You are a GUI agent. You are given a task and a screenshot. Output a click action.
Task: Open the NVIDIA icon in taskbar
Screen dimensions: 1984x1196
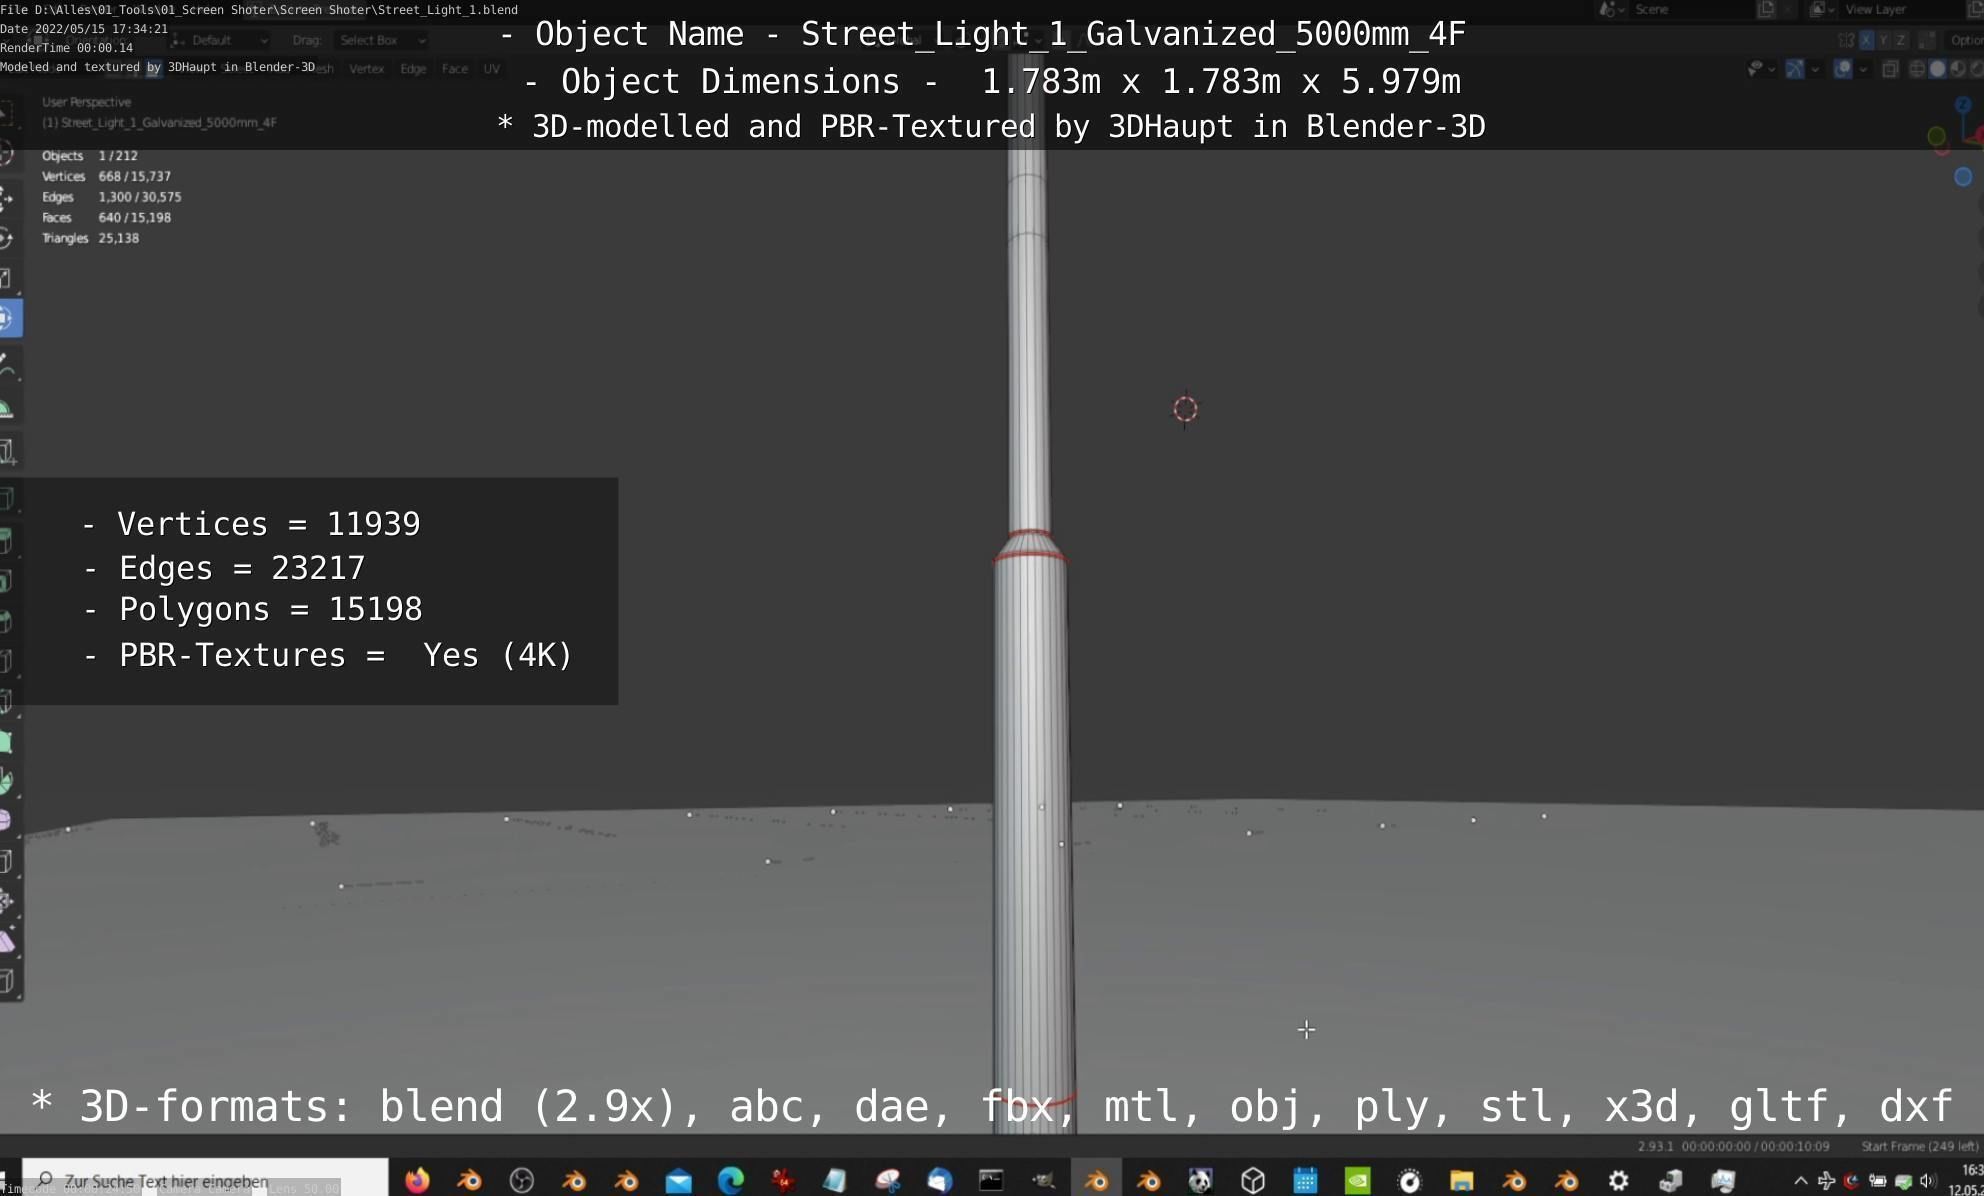point(1357,1180)
